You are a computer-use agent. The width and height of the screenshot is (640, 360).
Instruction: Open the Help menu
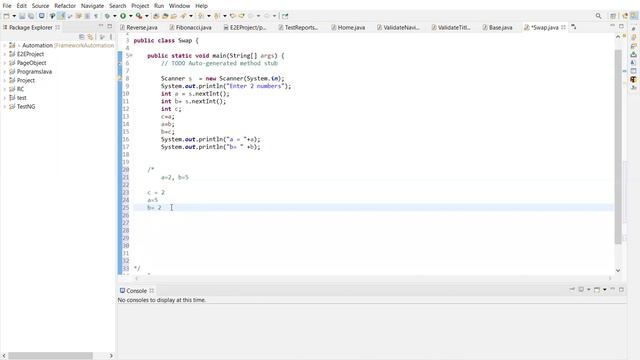(201, 6)
